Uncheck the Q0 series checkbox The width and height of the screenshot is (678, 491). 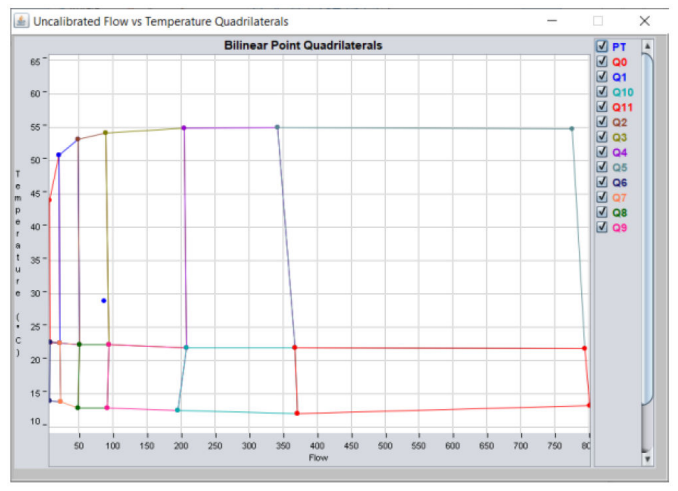pos(602,61)
